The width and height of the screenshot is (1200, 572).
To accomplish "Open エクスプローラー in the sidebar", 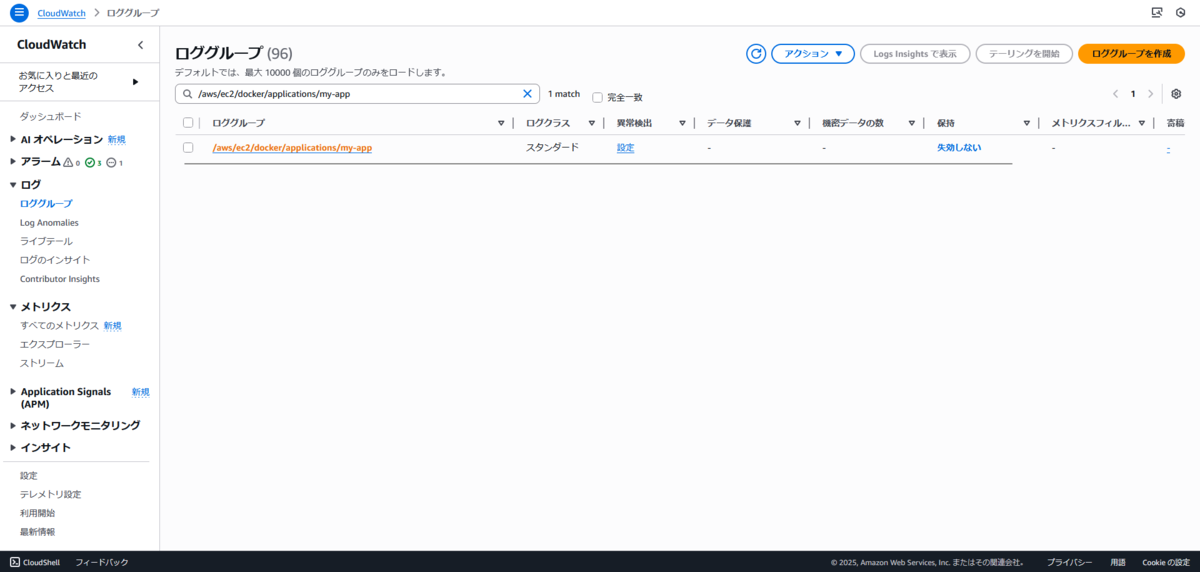I will pyautogui.click(x=55, y=344).
